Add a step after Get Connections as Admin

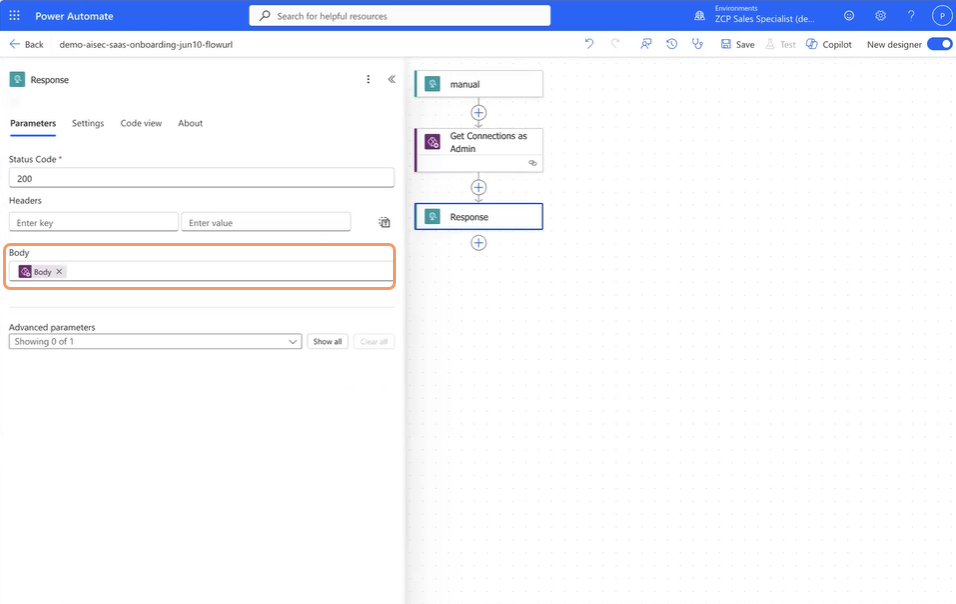click(479, 188)
